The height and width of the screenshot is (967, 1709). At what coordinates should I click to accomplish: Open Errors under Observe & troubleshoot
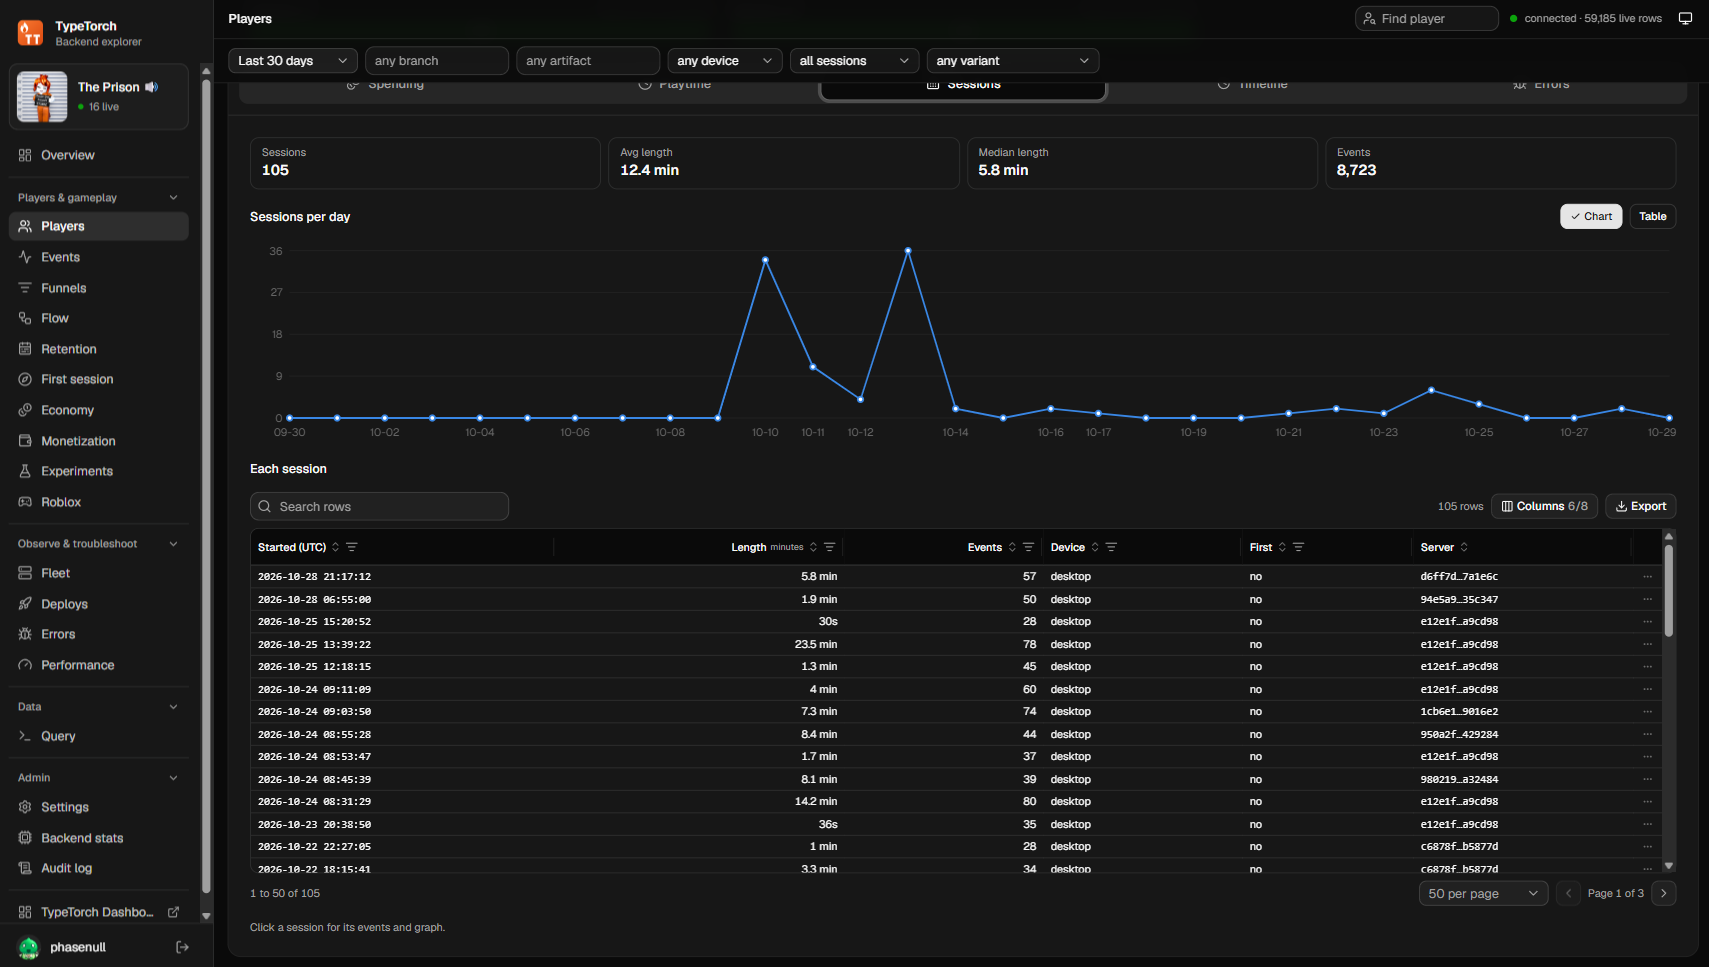pyautogui.click(x=98, y=634)
